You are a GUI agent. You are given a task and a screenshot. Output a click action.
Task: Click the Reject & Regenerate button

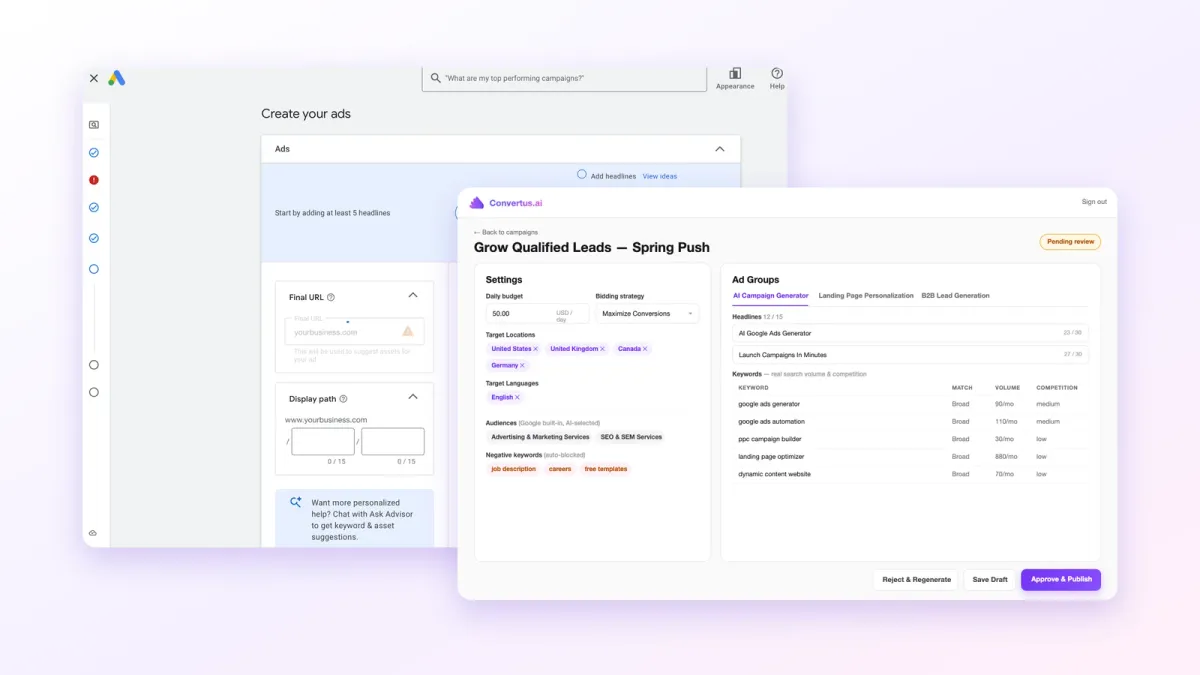click(x=916, y=580)
